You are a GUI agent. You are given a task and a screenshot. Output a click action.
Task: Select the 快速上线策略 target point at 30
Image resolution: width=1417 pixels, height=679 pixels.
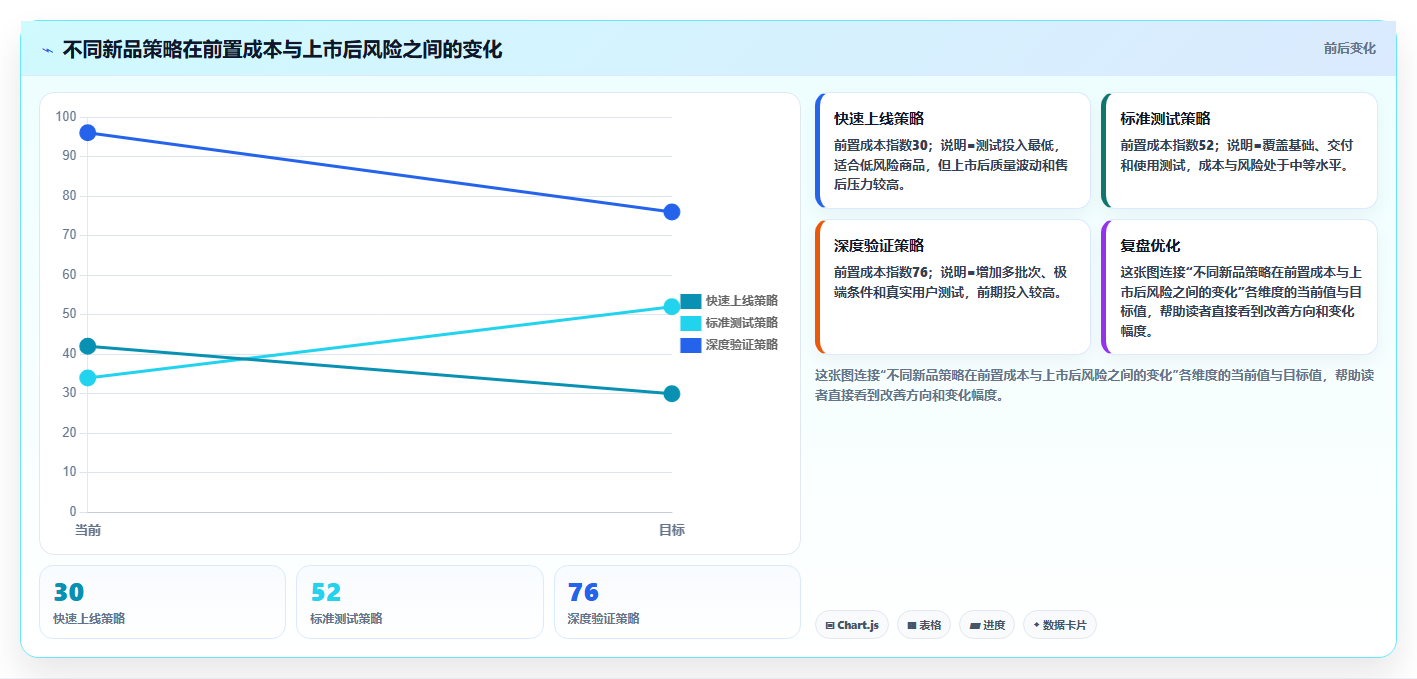672,394
